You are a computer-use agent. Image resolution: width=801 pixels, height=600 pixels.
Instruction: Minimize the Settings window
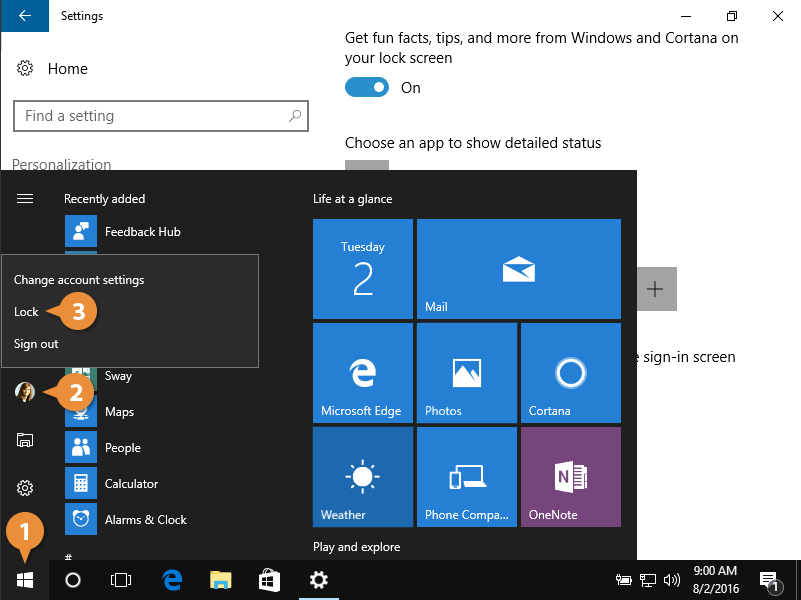pos(686,16)
